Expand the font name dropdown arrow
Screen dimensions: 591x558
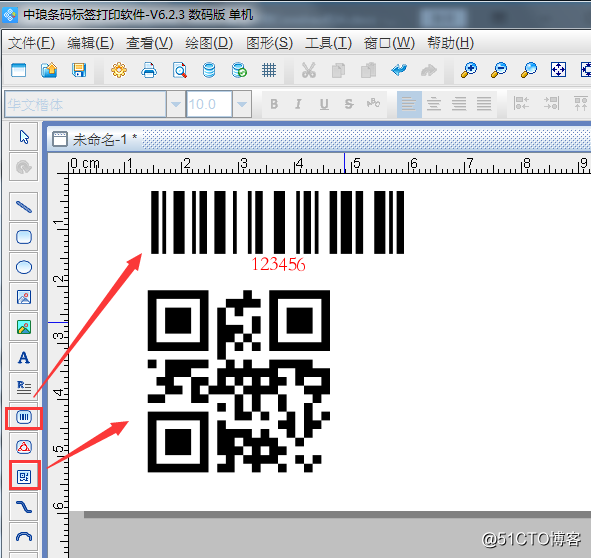176,104
